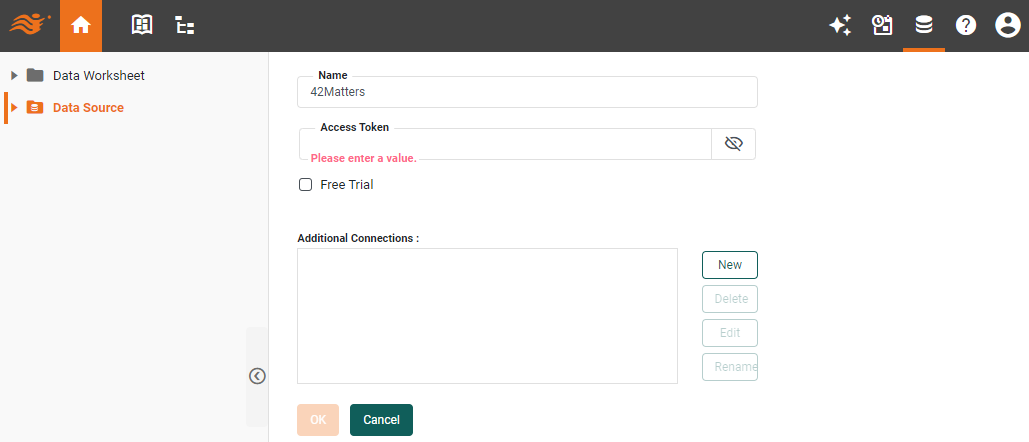Click the sparkle AI assistant icon

[x=840, y=26]
